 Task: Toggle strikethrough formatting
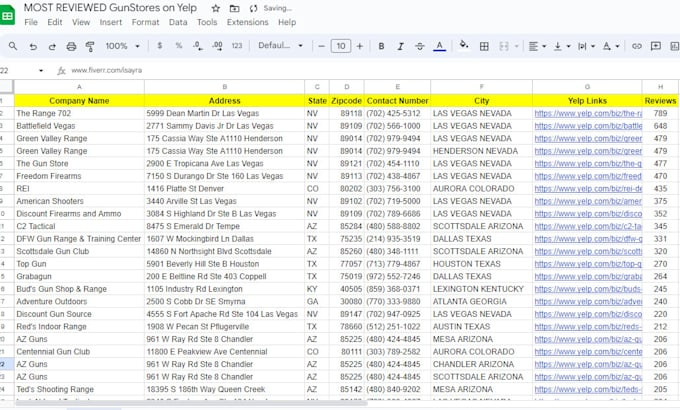(x=419, y=46)
